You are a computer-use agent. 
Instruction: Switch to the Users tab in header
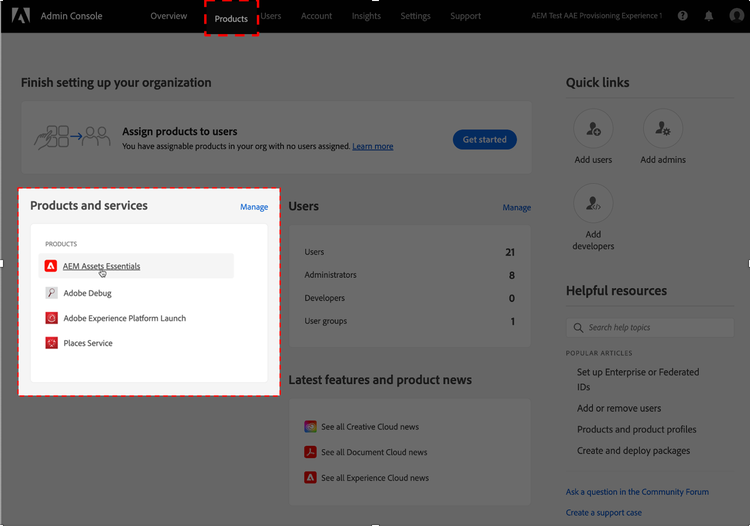click(271, 16)
